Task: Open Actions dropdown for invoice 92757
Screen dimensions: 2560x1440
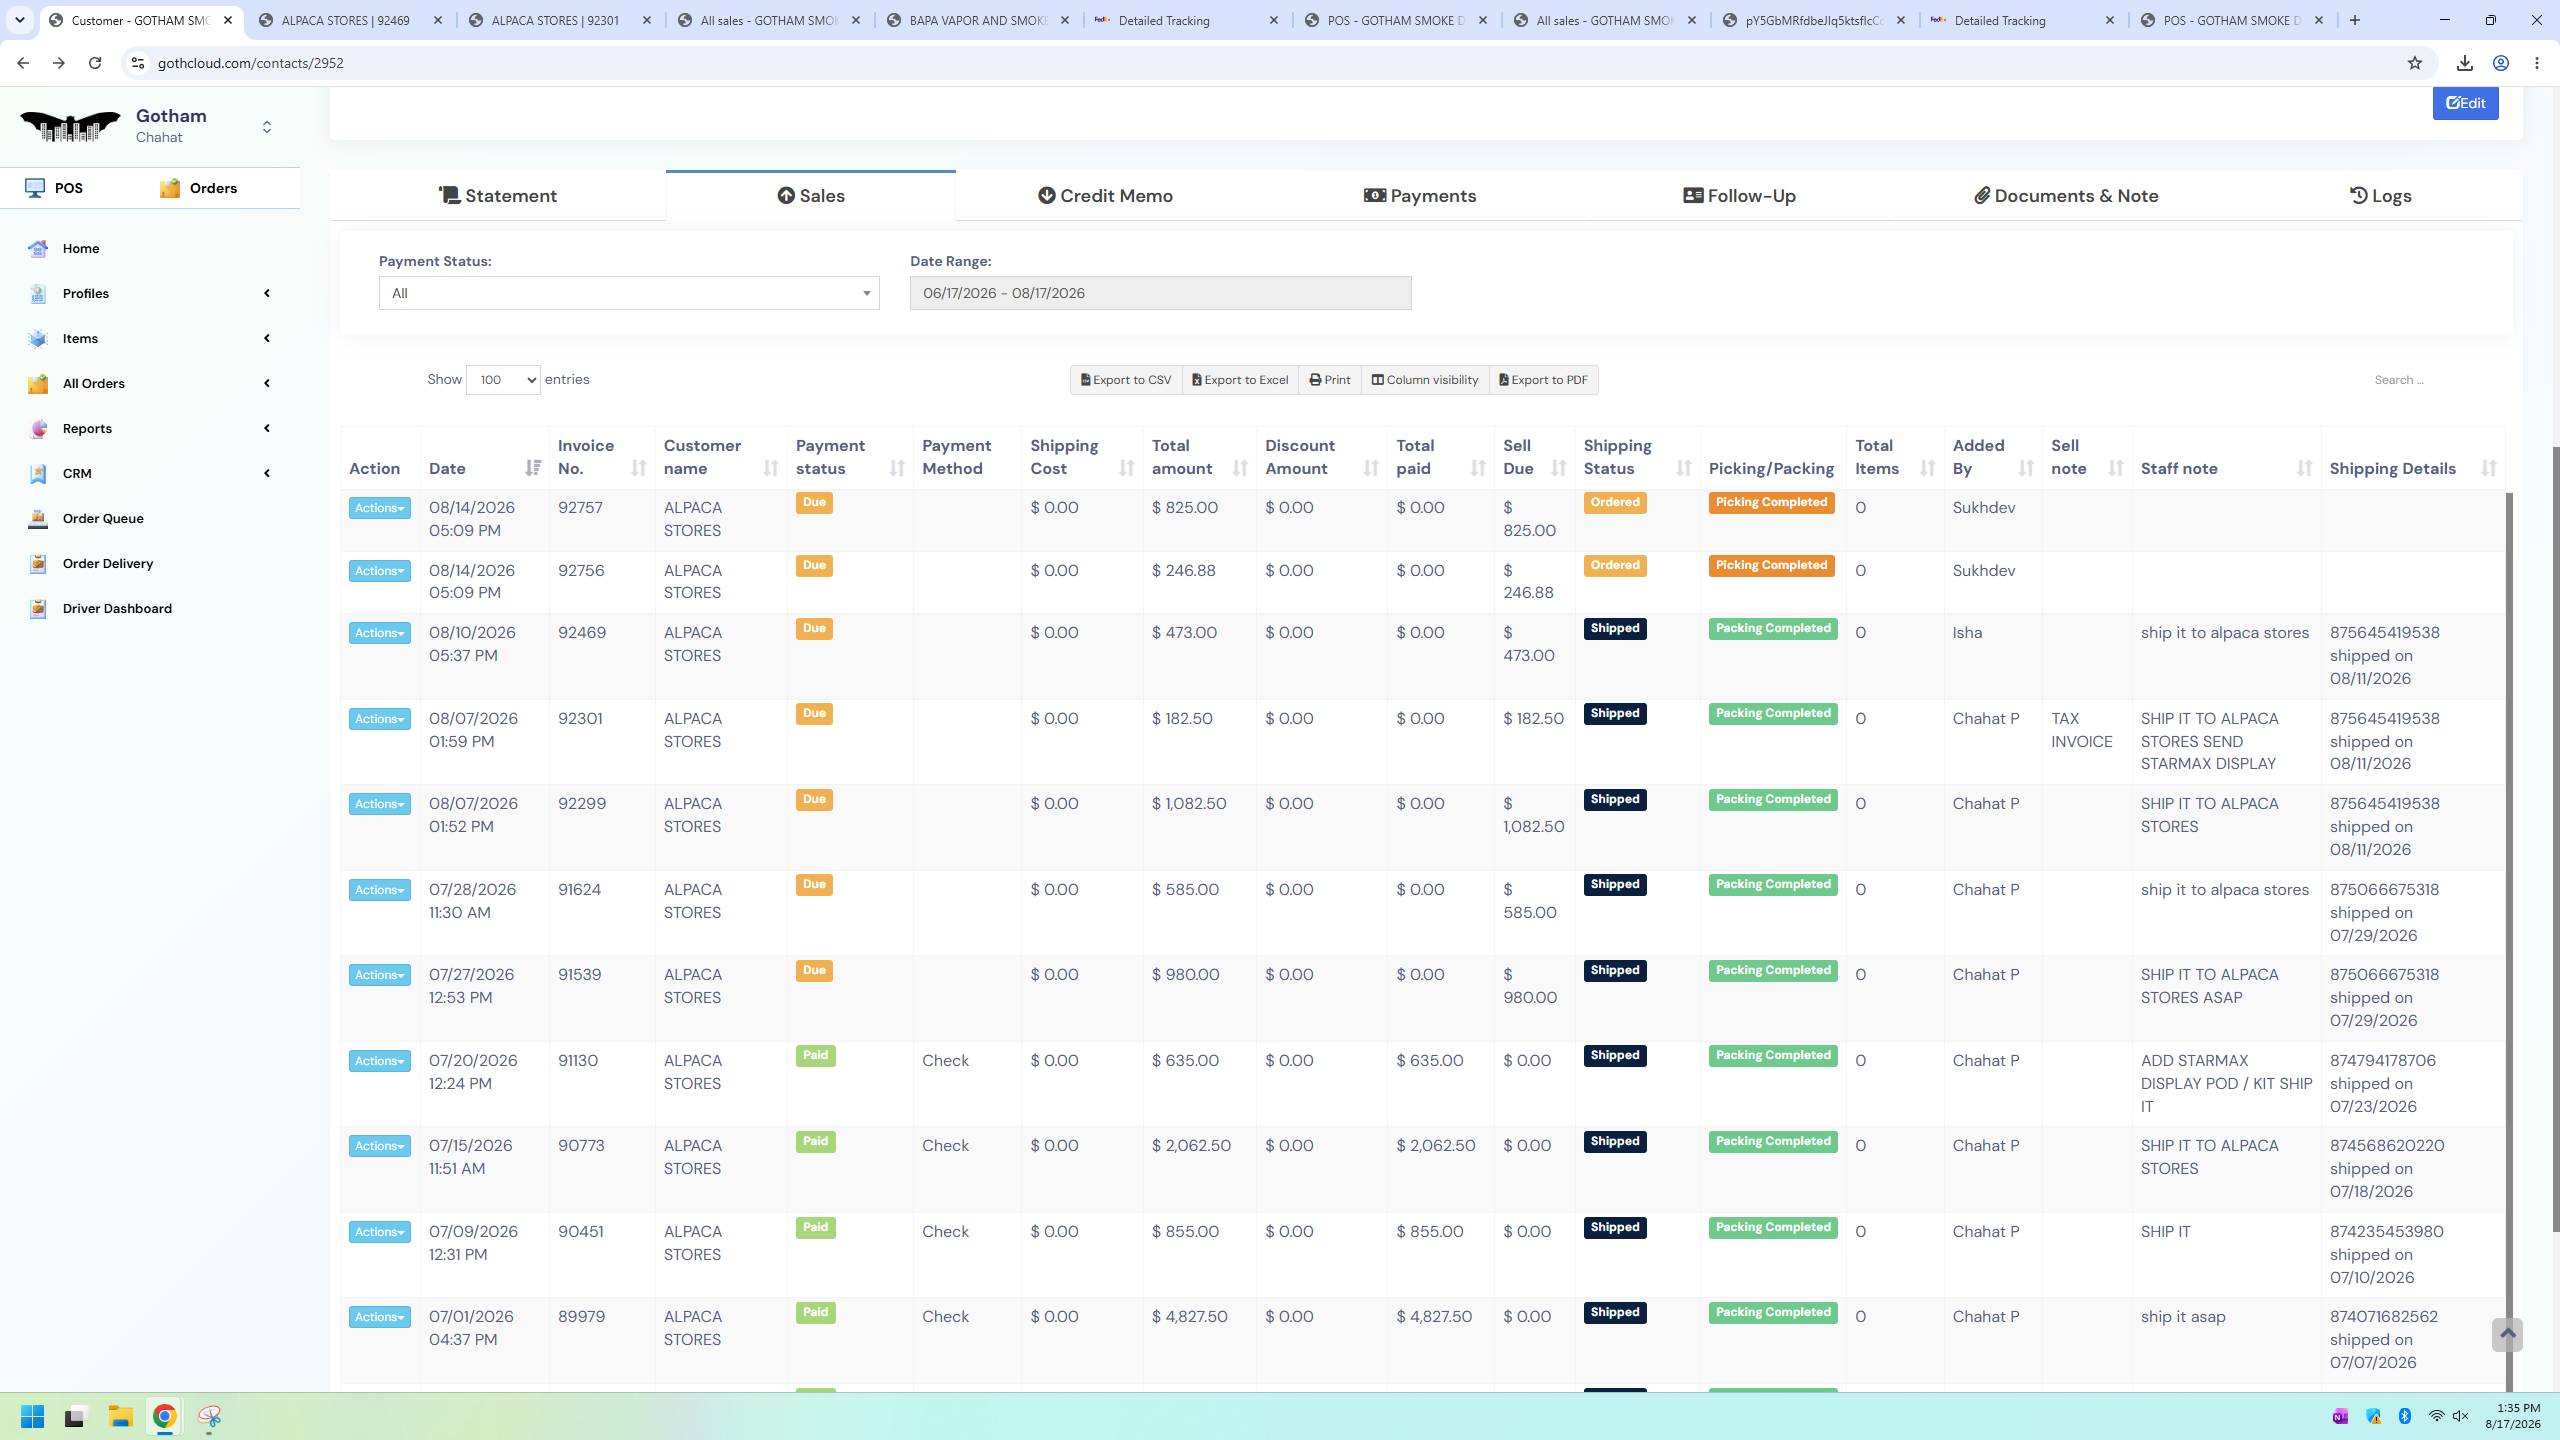Action: point(379,508)
